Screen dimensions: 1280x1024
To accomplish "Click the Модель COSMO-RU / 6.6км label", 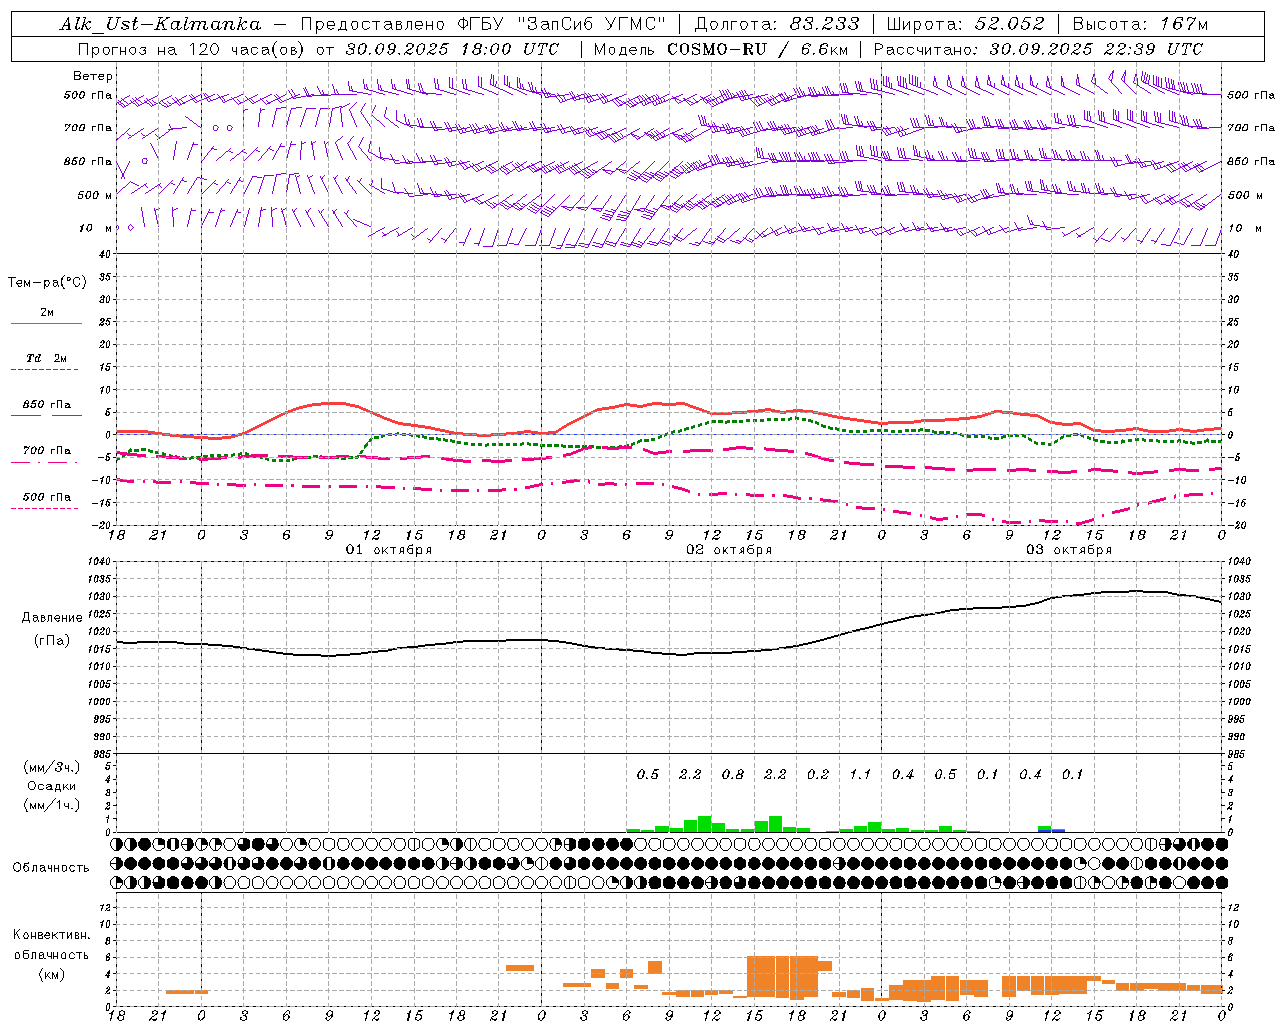I will pos(721,49).
